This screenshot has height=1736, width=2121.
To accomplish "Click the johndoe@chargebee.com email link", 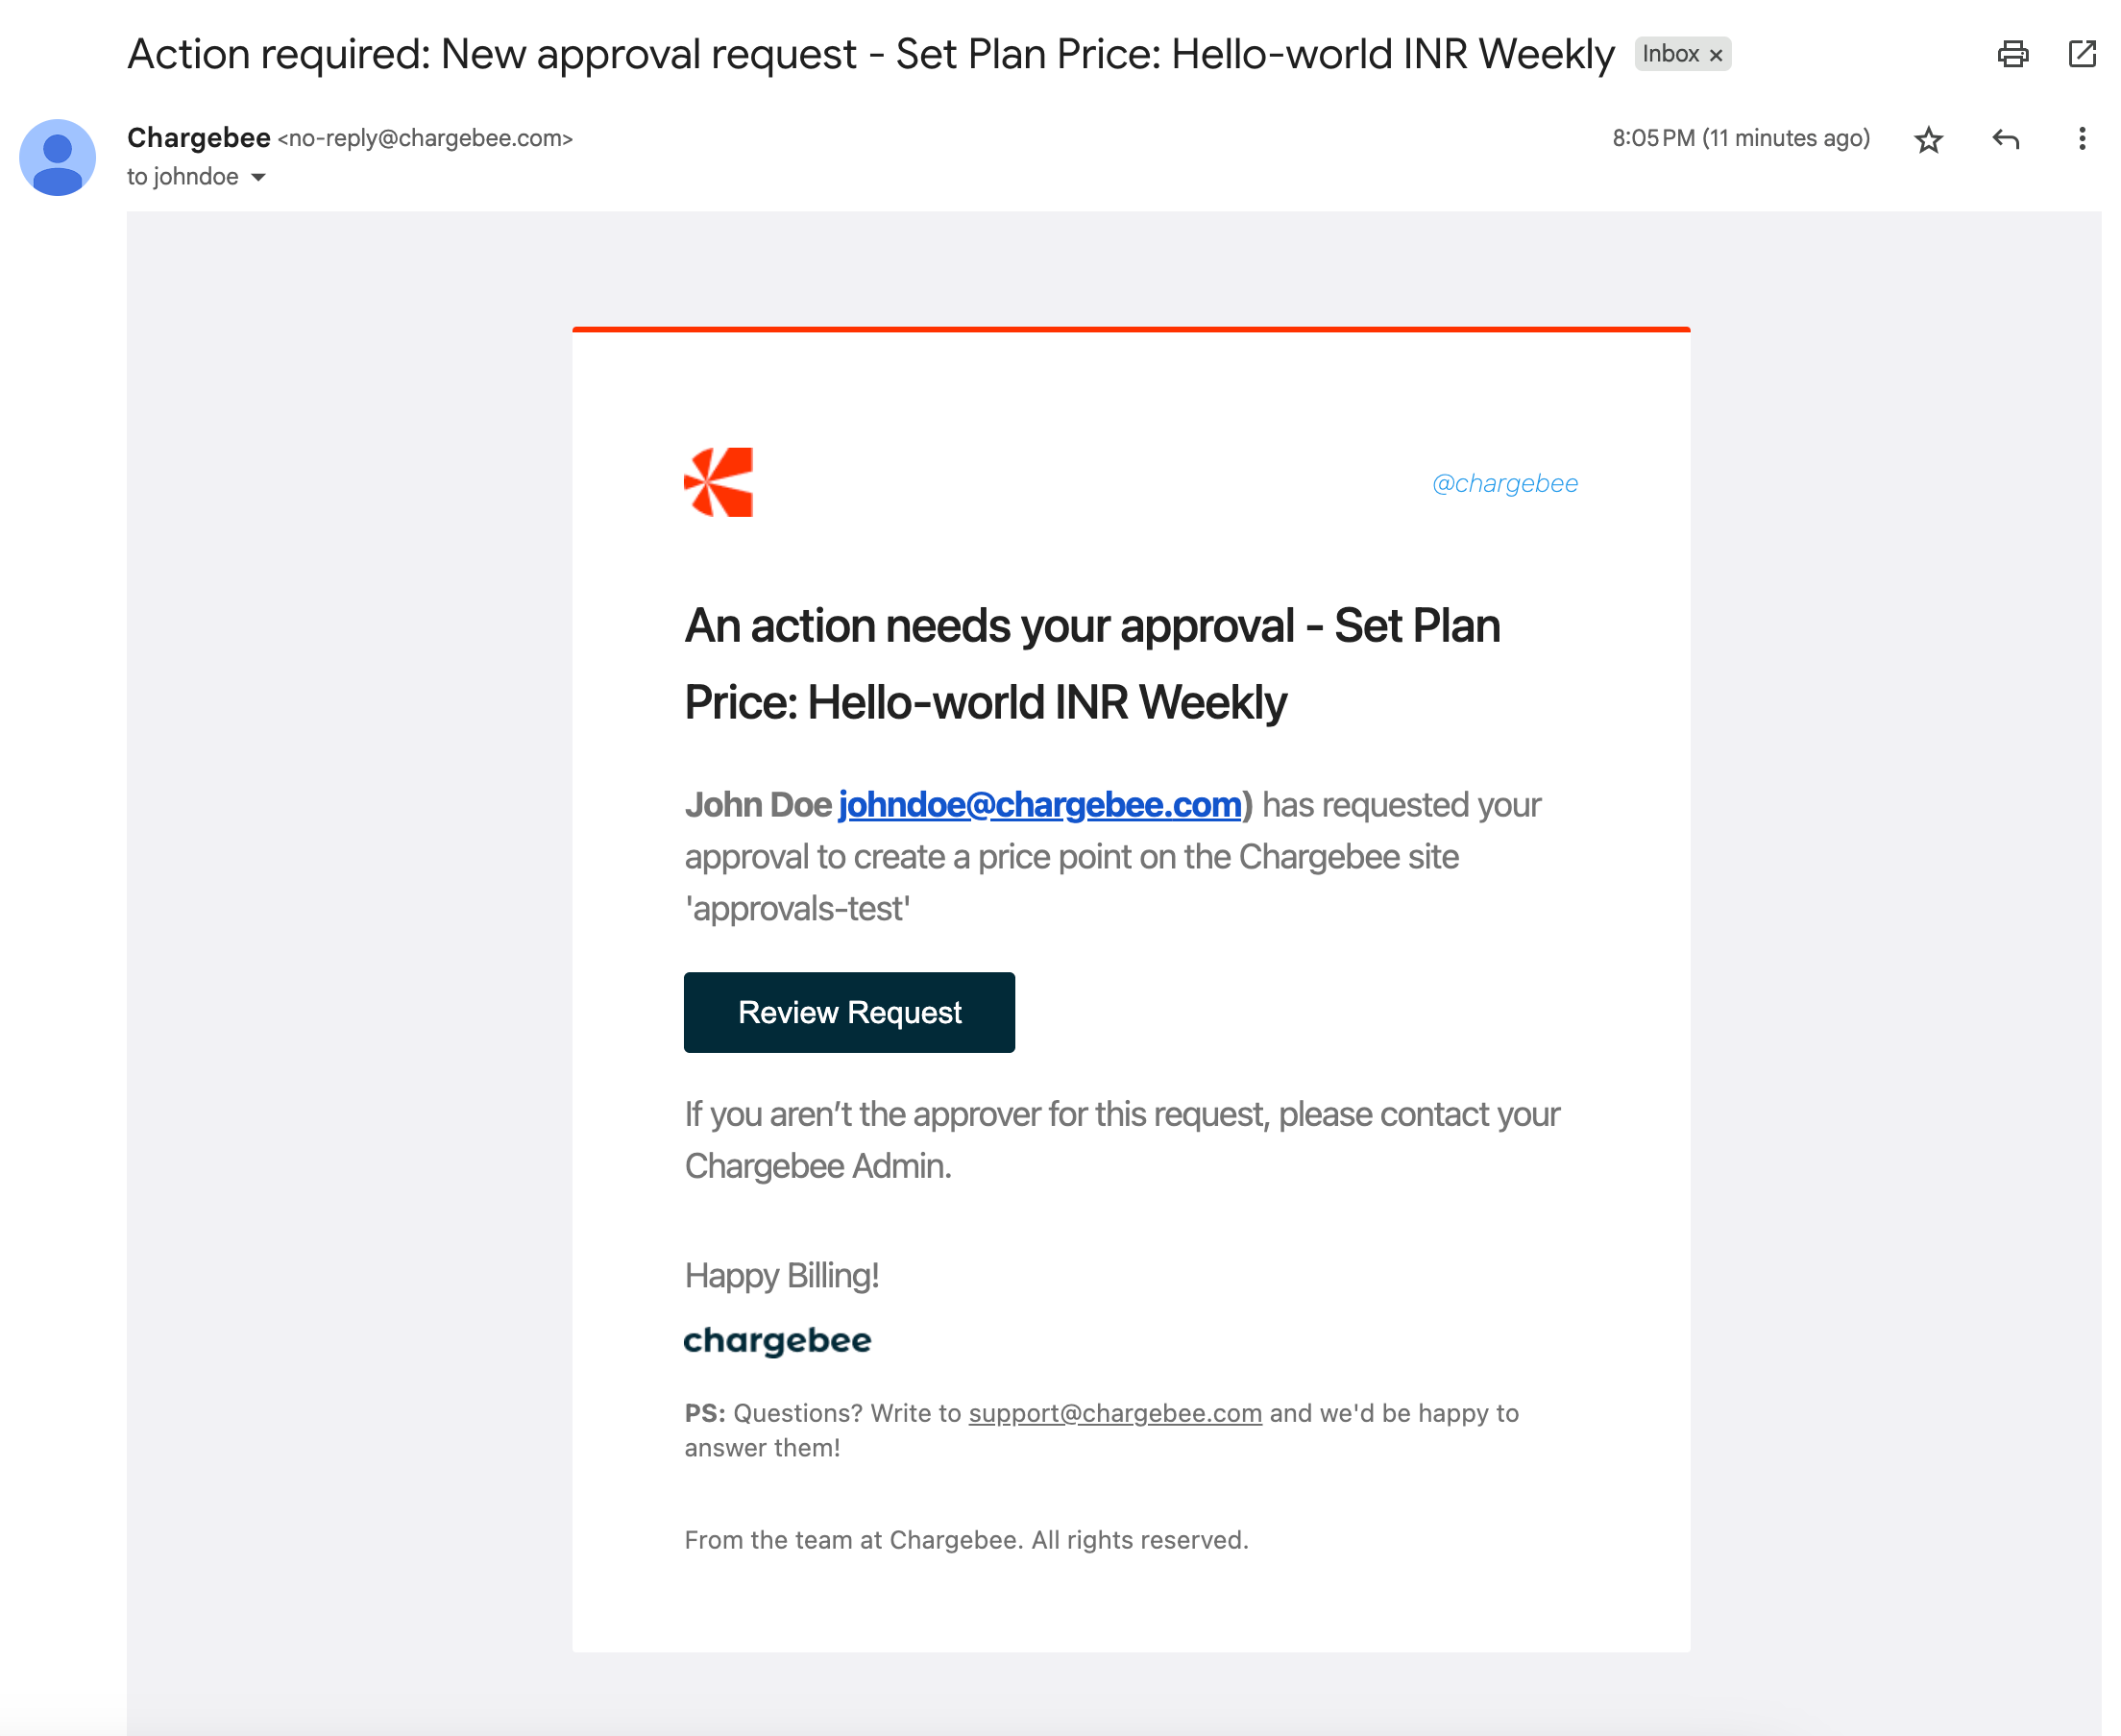I will point(1039,804).
